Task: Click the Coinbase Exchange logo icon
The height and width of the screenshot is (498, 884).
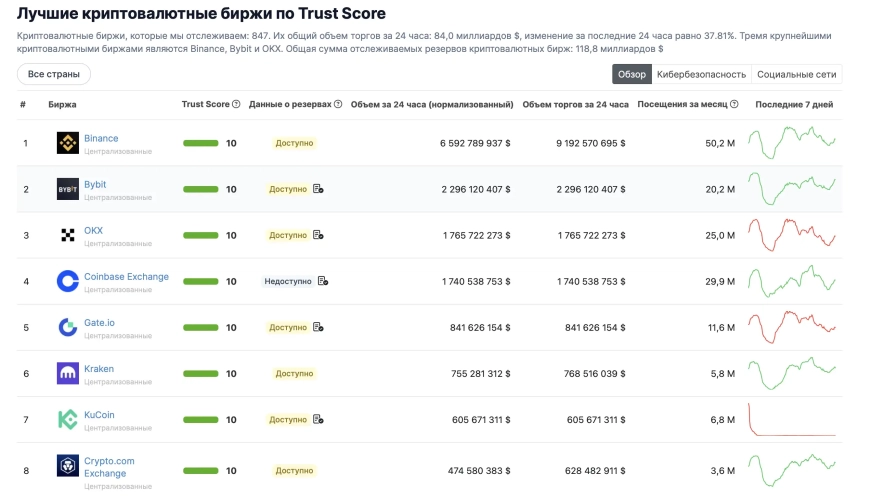Action: [x=67, y=281]
